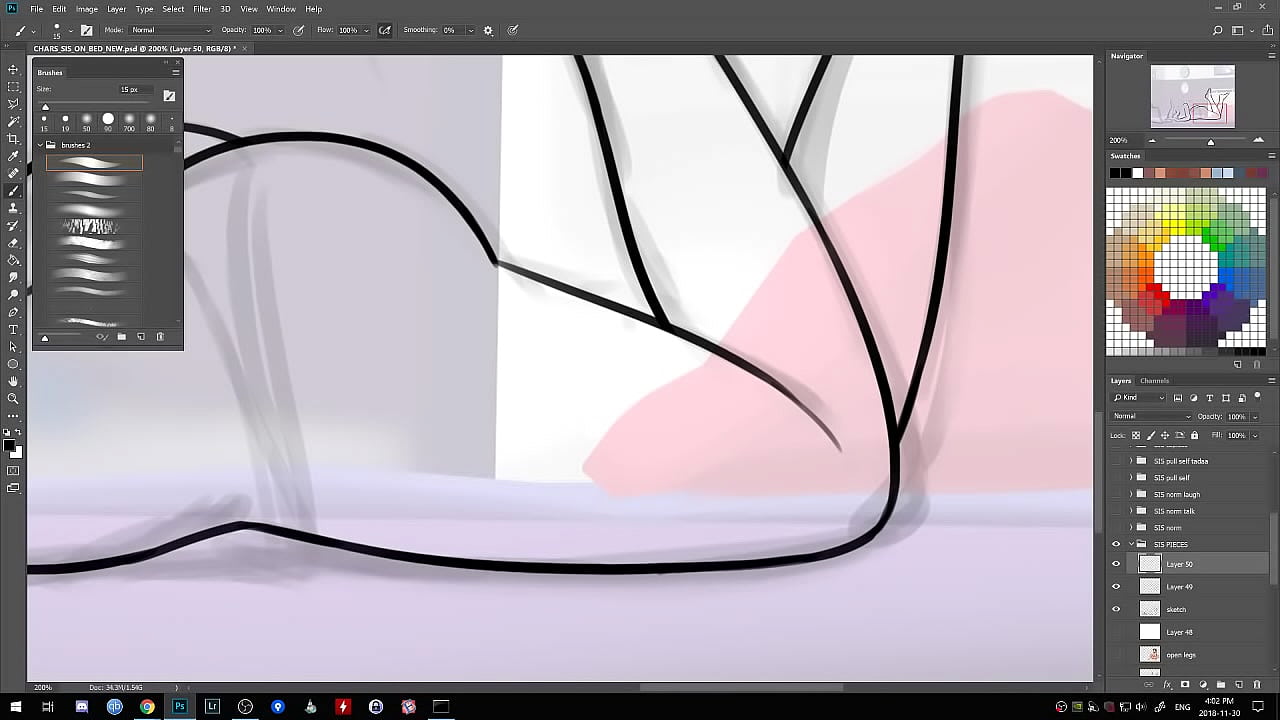
Task: Open smoothing options gear icon
Action: [x=488, y=30]
